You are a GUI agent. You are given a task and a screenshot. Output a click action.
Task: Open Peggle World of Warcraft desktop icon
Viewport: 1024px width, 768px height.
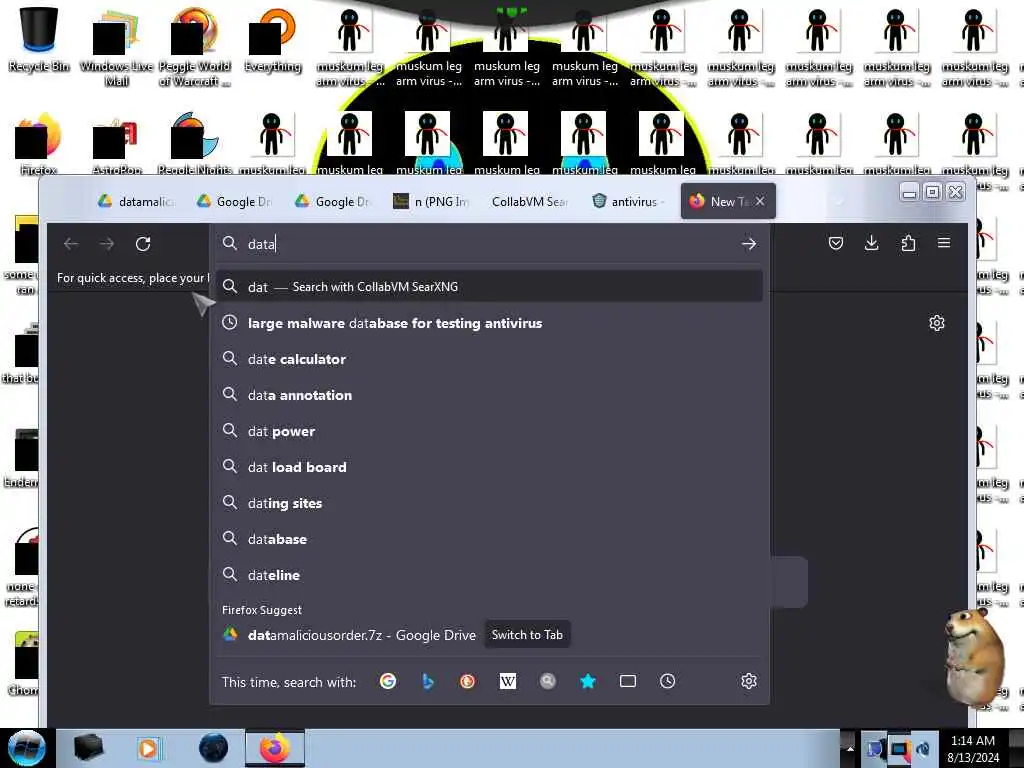pos(195,46)
